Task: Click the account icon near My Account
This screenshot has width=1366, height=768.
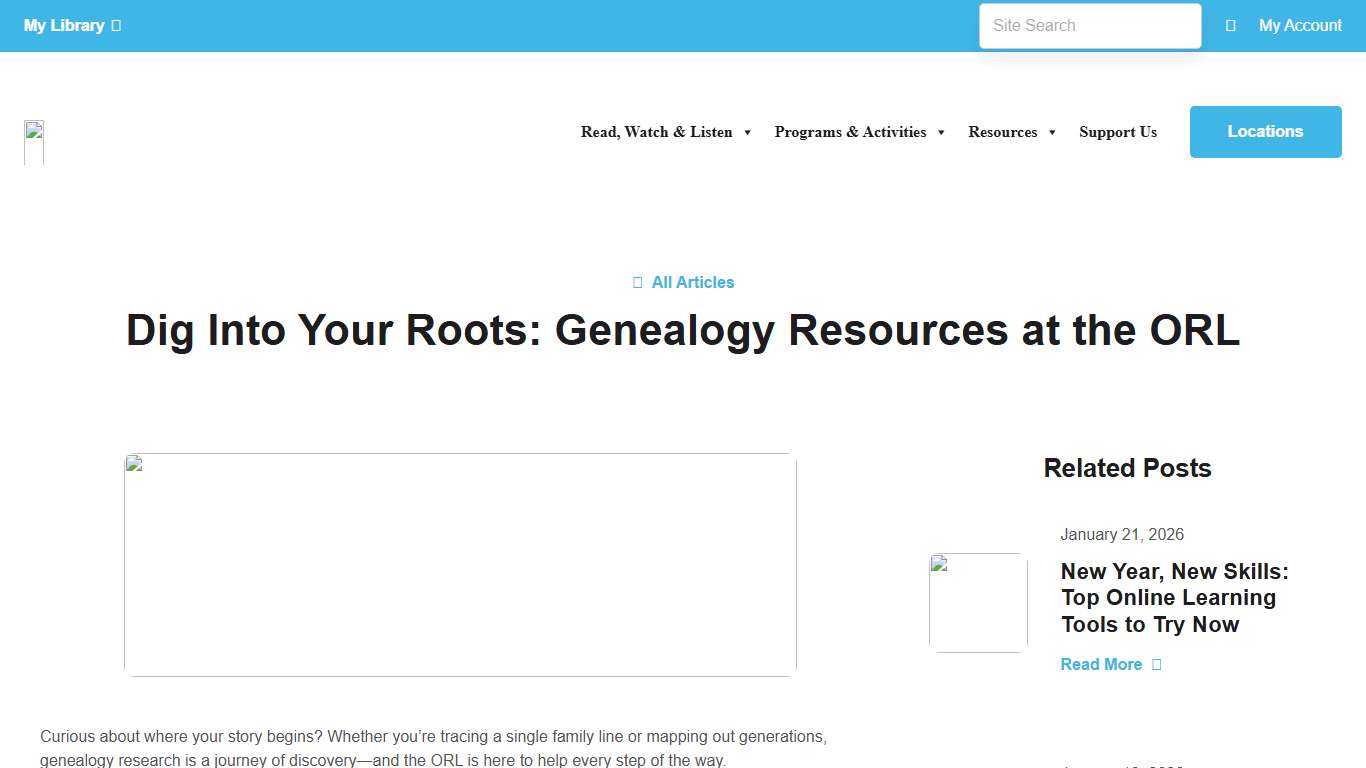Action: [1231, 25]
